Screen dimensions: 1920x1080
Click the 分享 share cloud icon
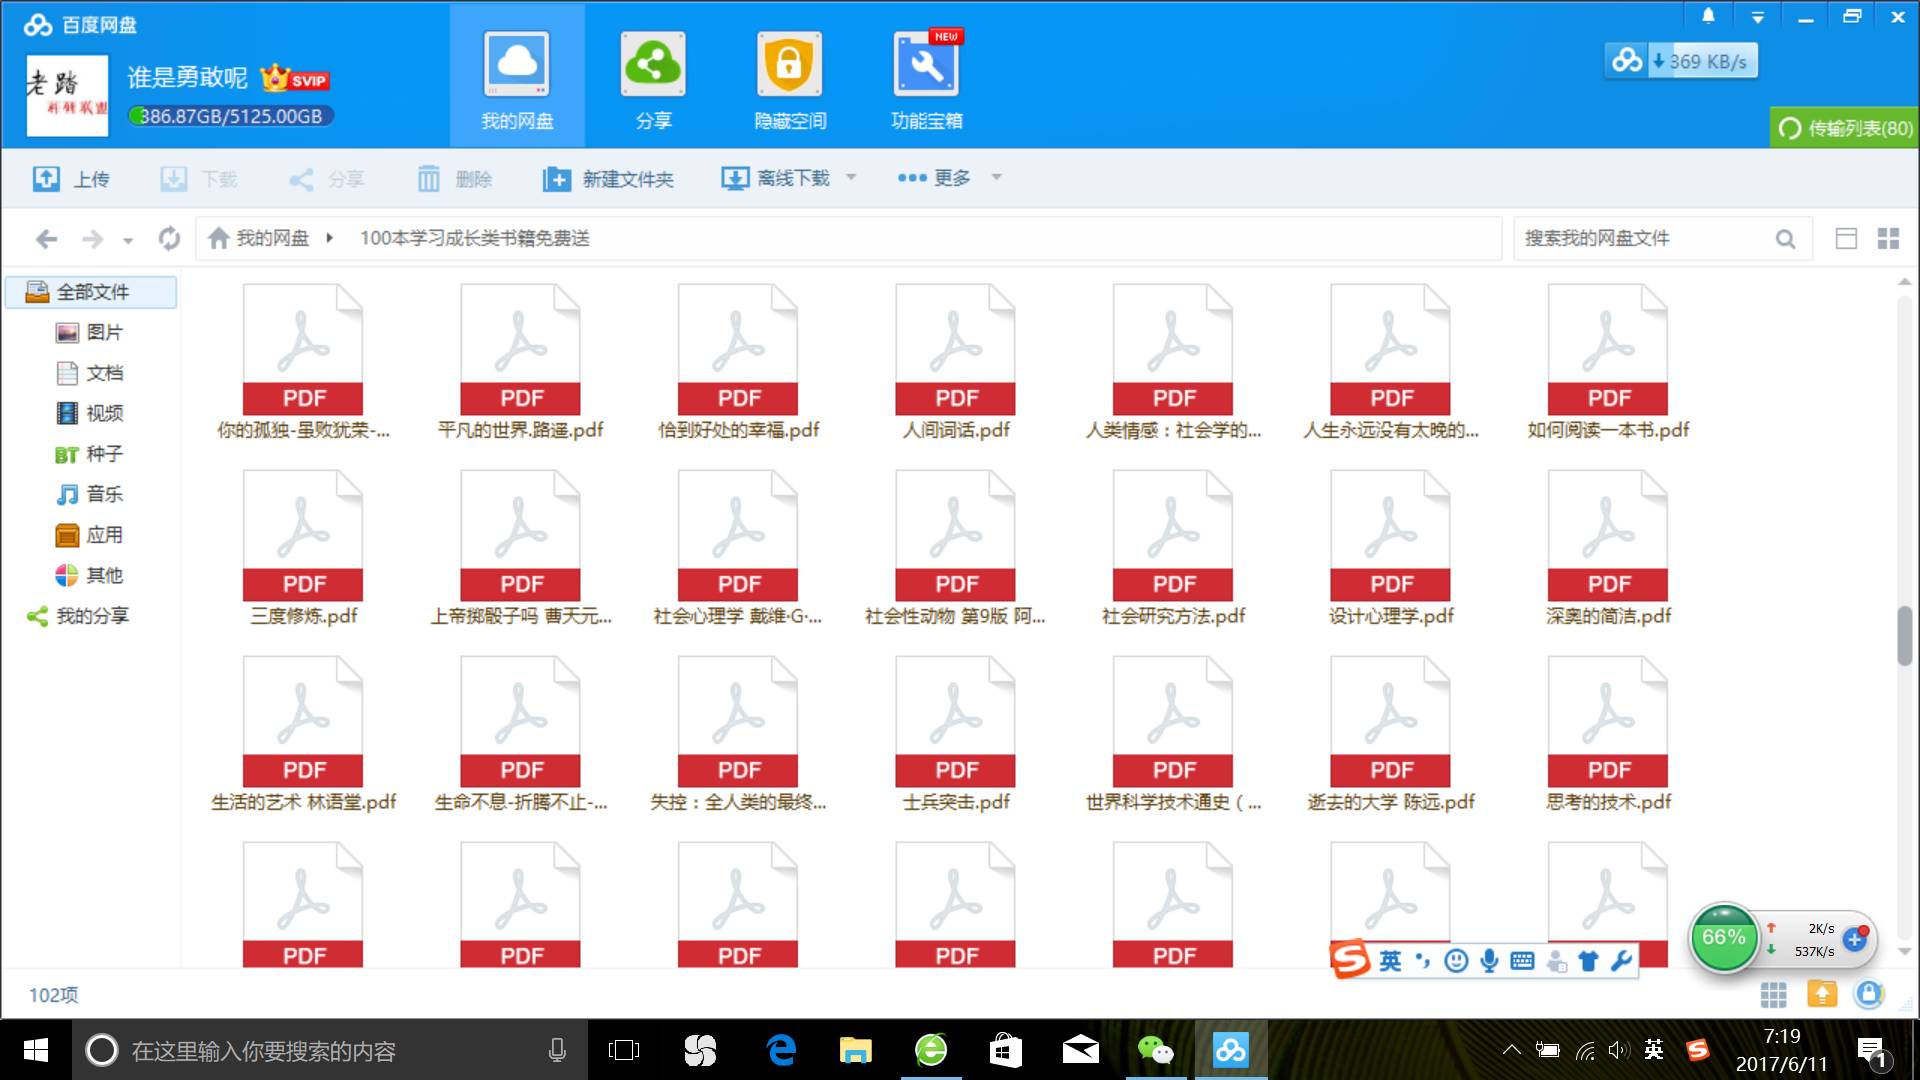pyautogui.click(x=653, y=64)
